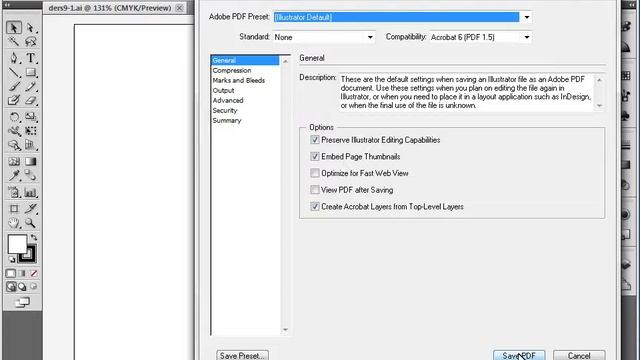This screenshot has height=360, width=640.
Task: Activate the Paintbrush tool
Action: pyautogui.click(x=14, y=87)
